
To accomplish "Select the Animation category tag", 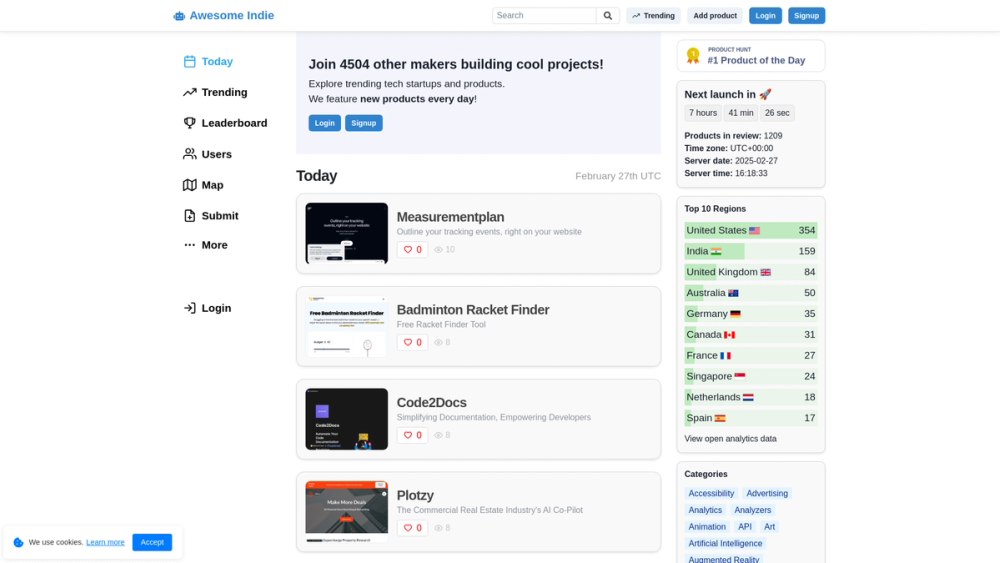I will click(707, 527).
